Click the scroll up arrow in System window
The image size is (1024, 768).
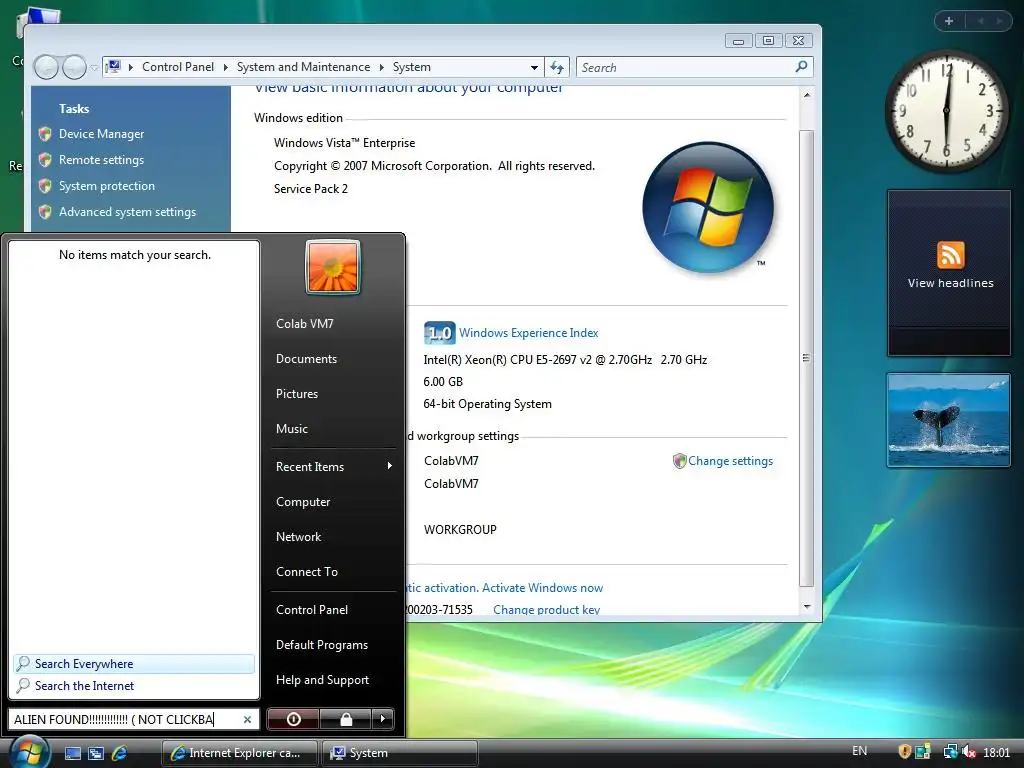[x=807, y=95]
